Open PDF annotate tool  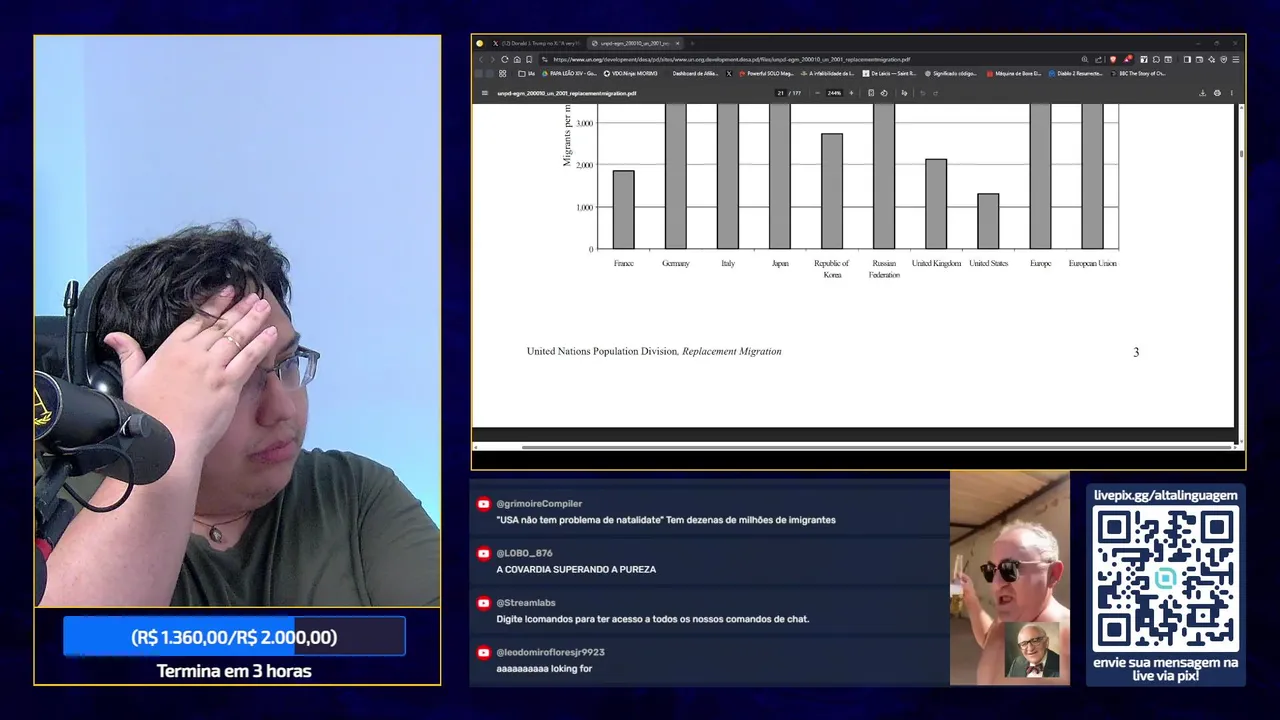904,93
